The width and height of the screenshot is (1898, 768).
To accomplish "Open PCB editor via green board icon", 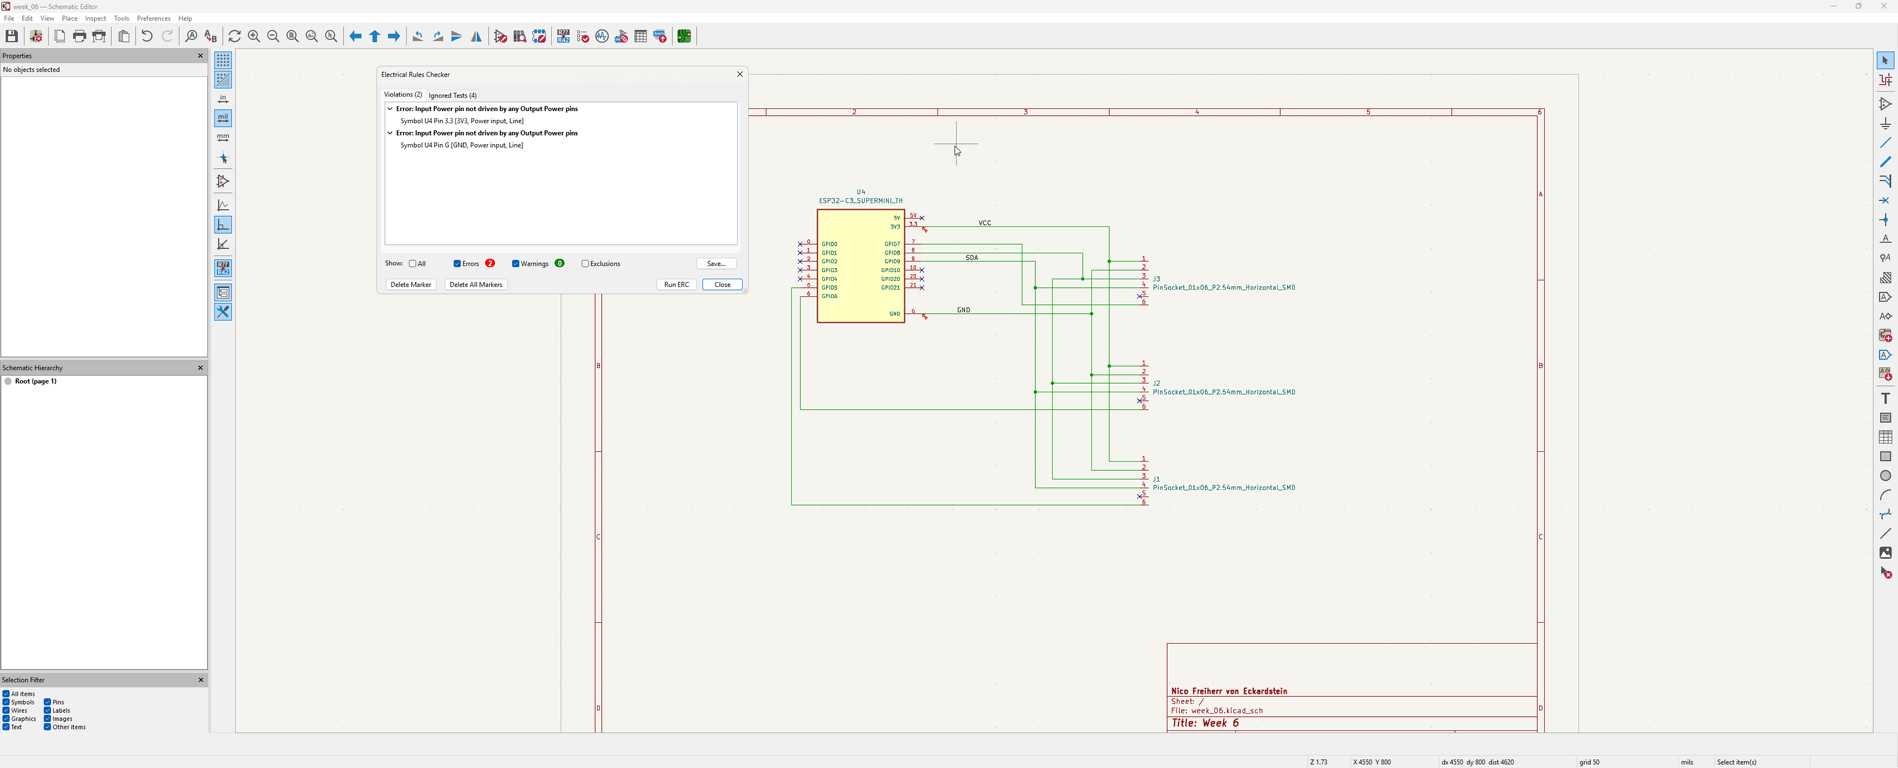I will (685, 36).
